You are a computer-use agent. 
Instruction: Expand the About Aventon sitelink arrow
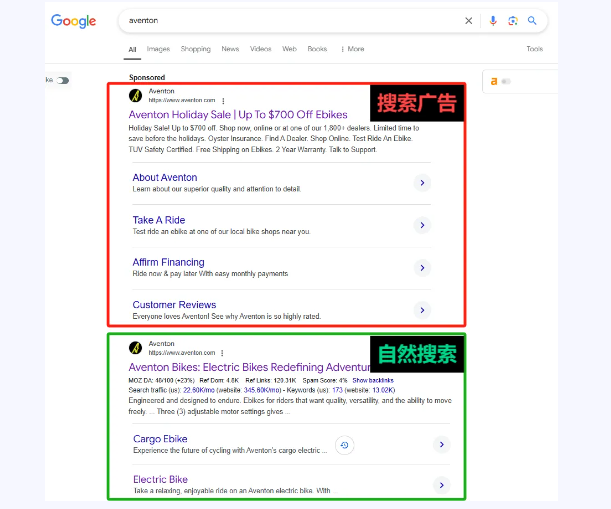point(422,183)
